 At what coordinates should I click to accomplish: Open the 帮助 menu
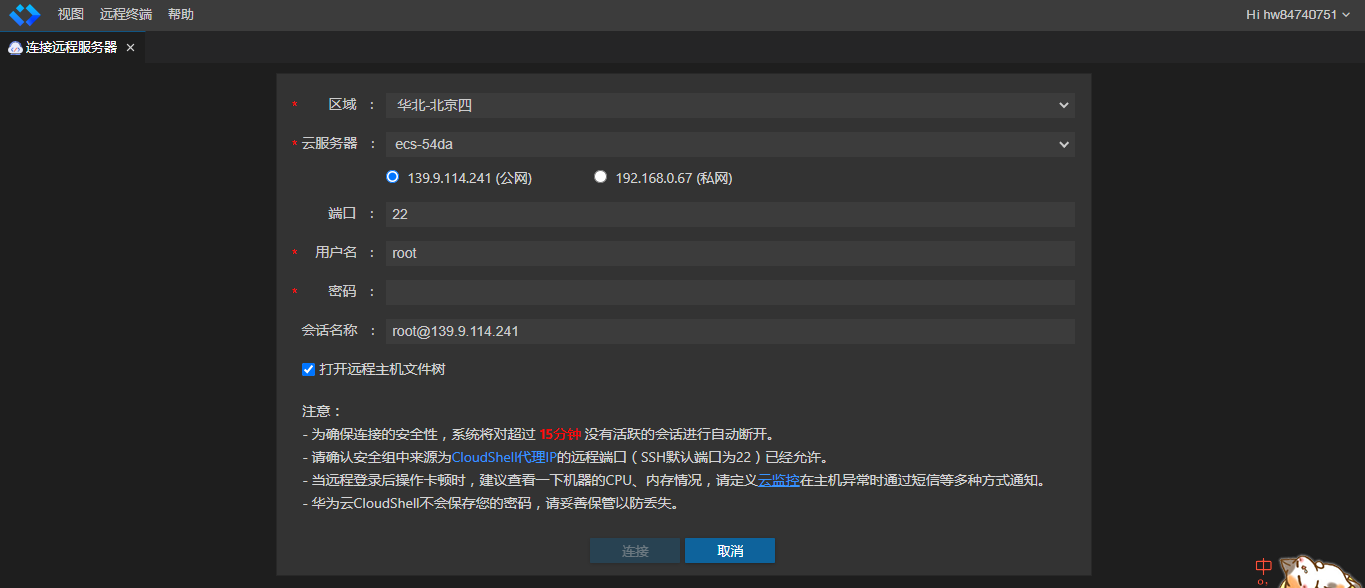tap(181, 14)
